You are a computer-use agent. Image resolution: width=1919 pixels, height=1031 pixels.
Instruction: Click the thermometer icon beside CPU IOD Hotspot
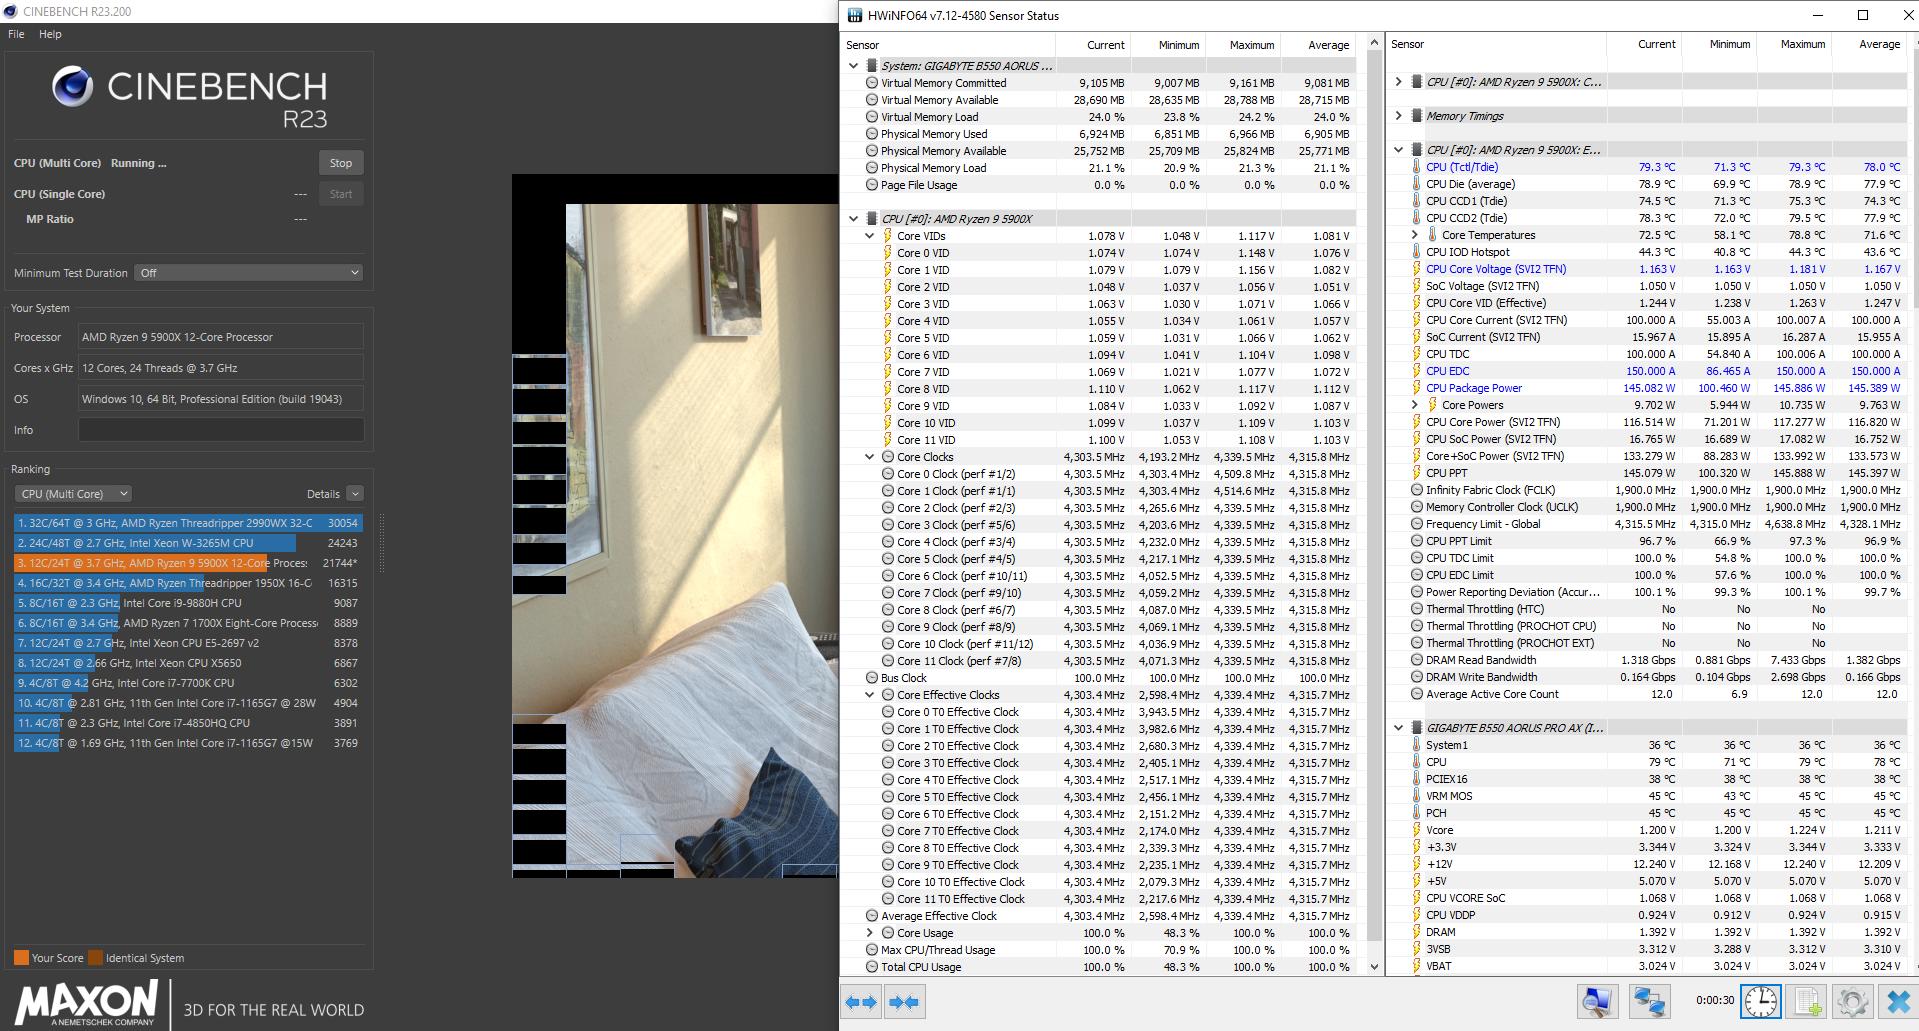coord(1416,252)
